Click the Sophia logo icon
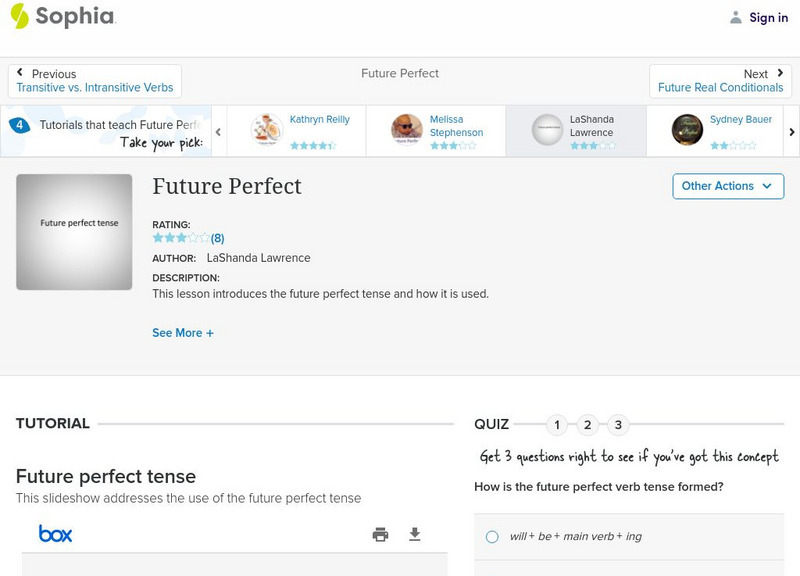Image resolution: width=800 pixels, height=576 pixels. [20, 16]
